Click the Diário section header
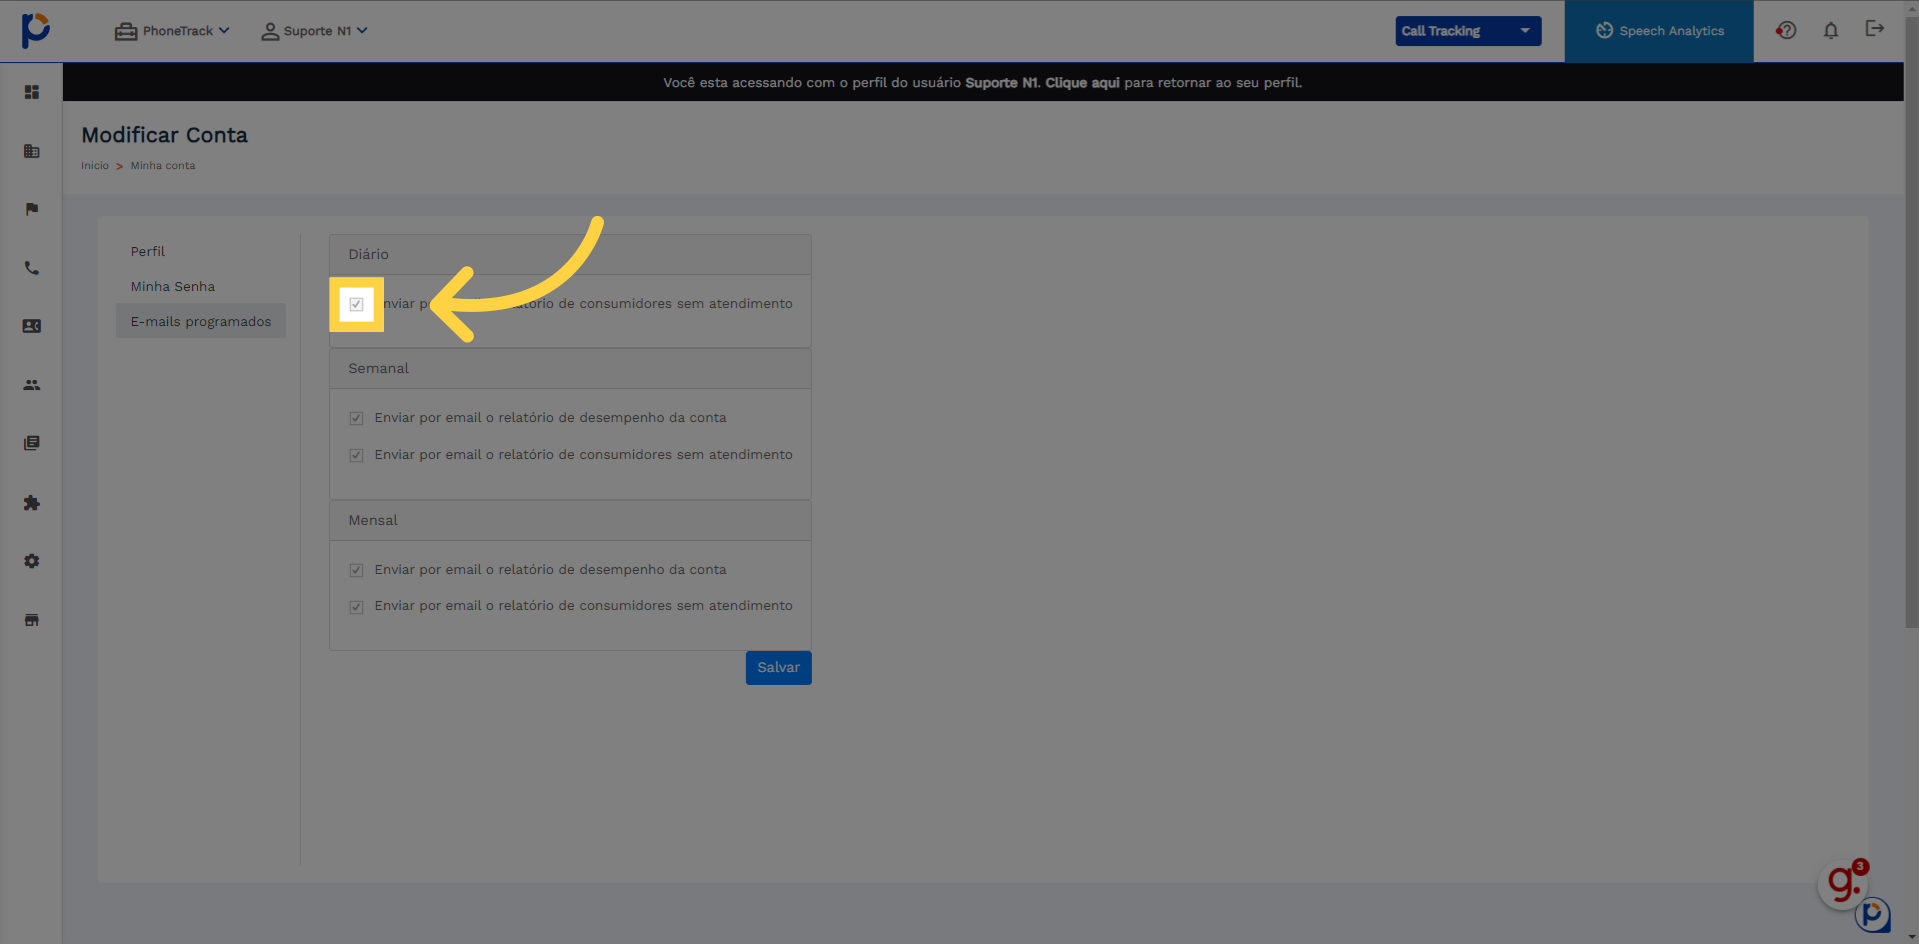1919x944 pixels. coord(570,255)
